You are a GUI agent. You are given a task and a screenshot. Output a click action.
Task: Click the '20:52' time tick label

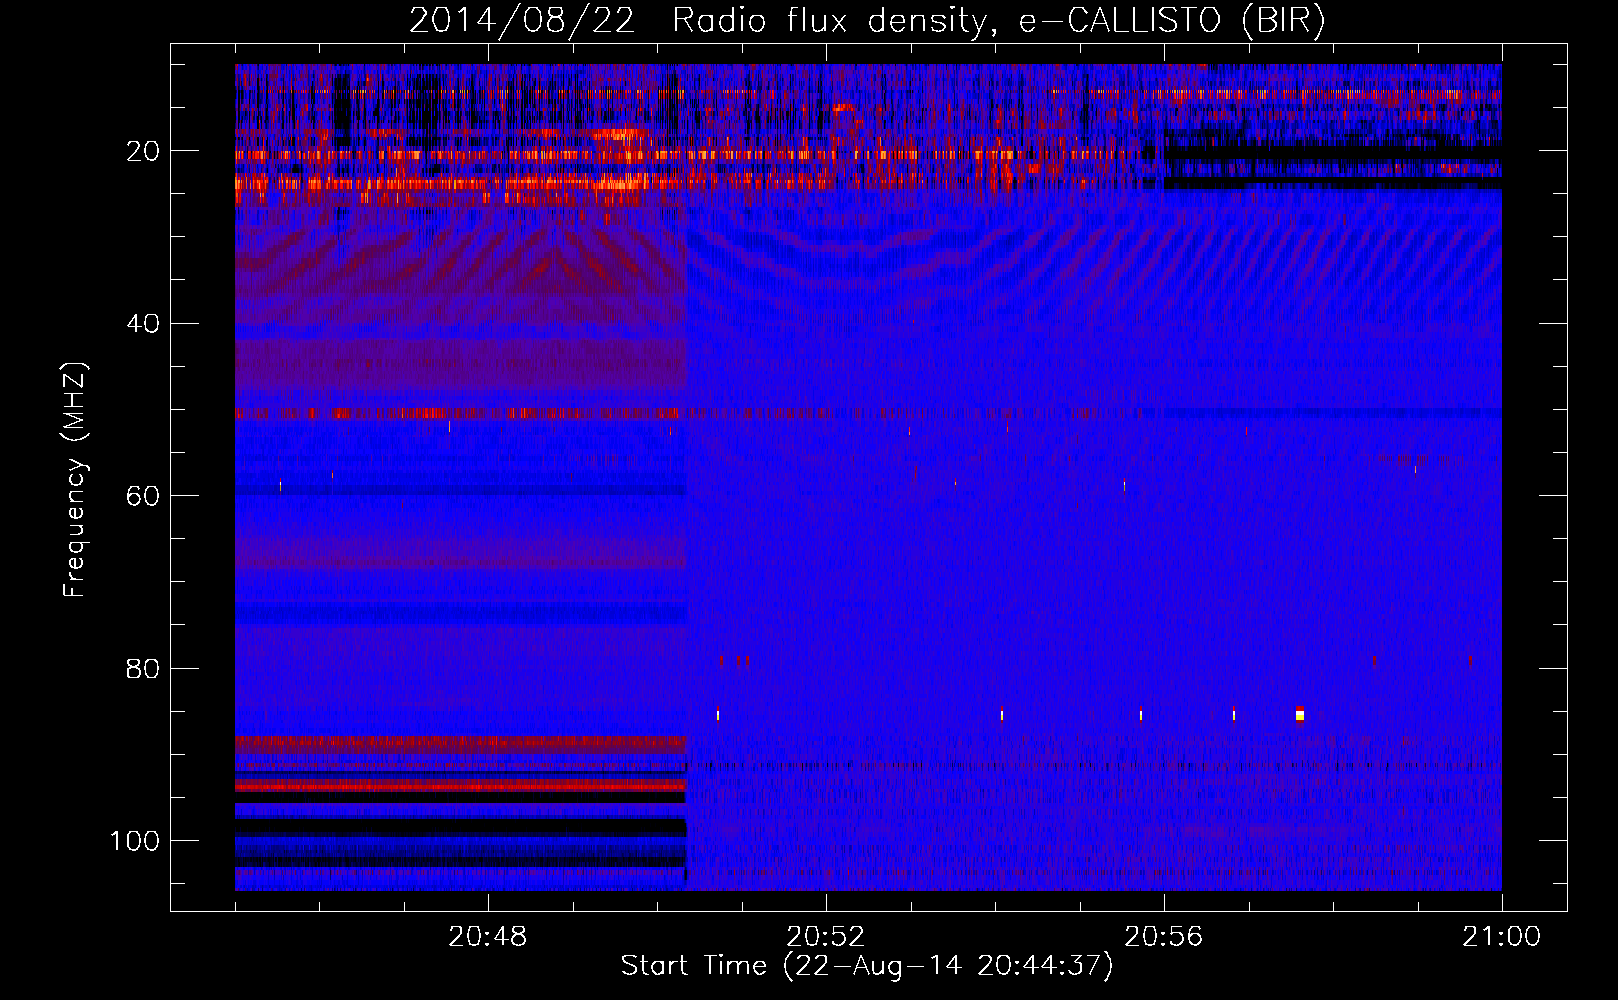point(826,937)
